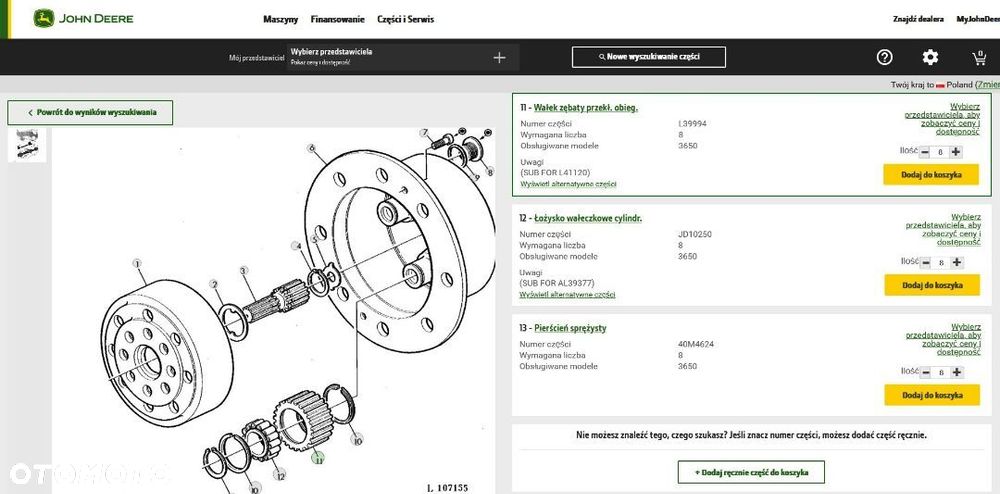1000x494 pixels.
Task: Add item 12 to cart with Dodaj do koszyka
Action: [x=932, y=285]
